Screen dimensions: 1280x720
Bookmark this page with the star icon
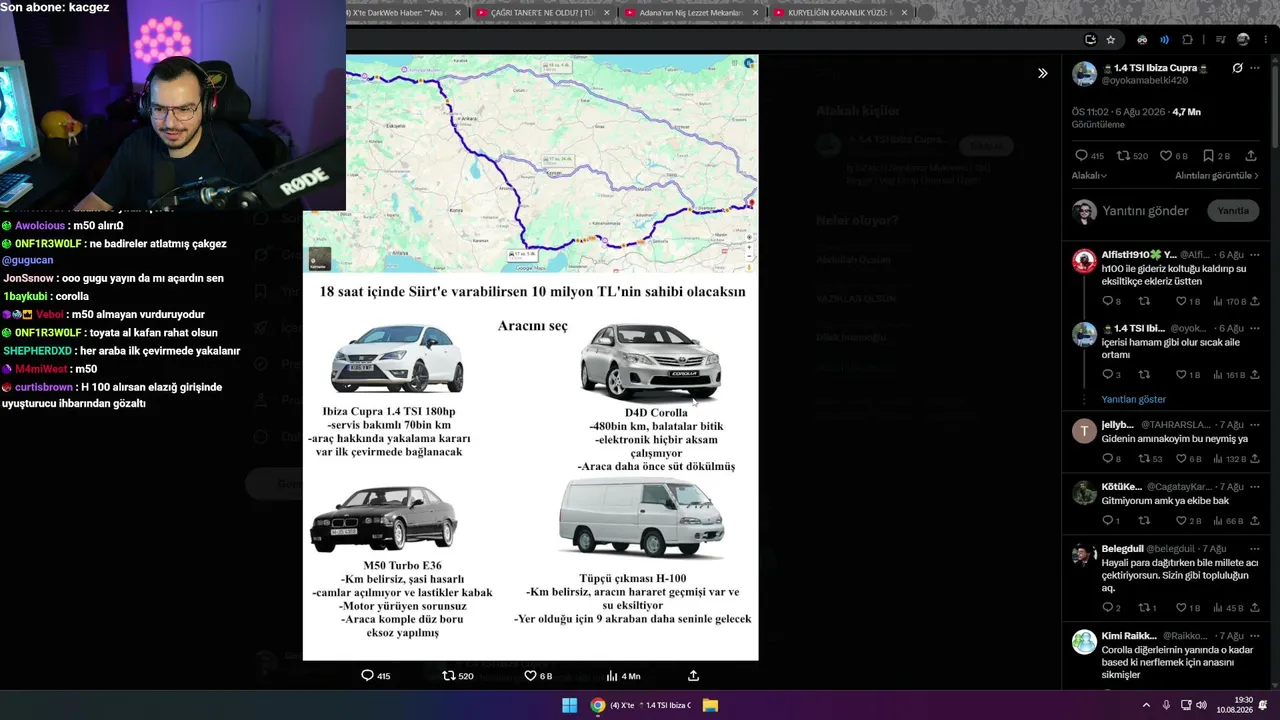tap(1110, 40)
